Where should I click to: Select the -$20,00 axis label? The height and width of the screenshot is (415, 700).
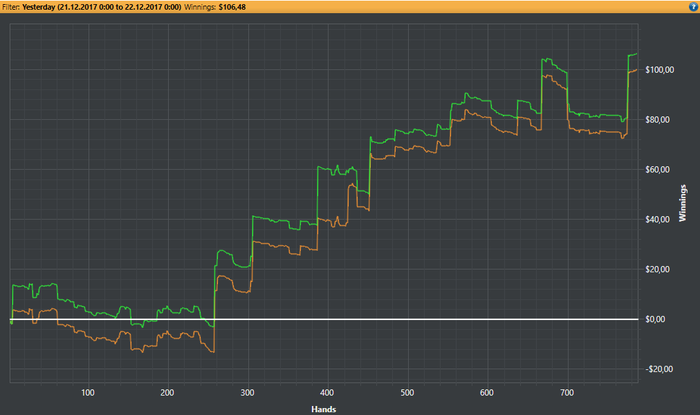659,369
